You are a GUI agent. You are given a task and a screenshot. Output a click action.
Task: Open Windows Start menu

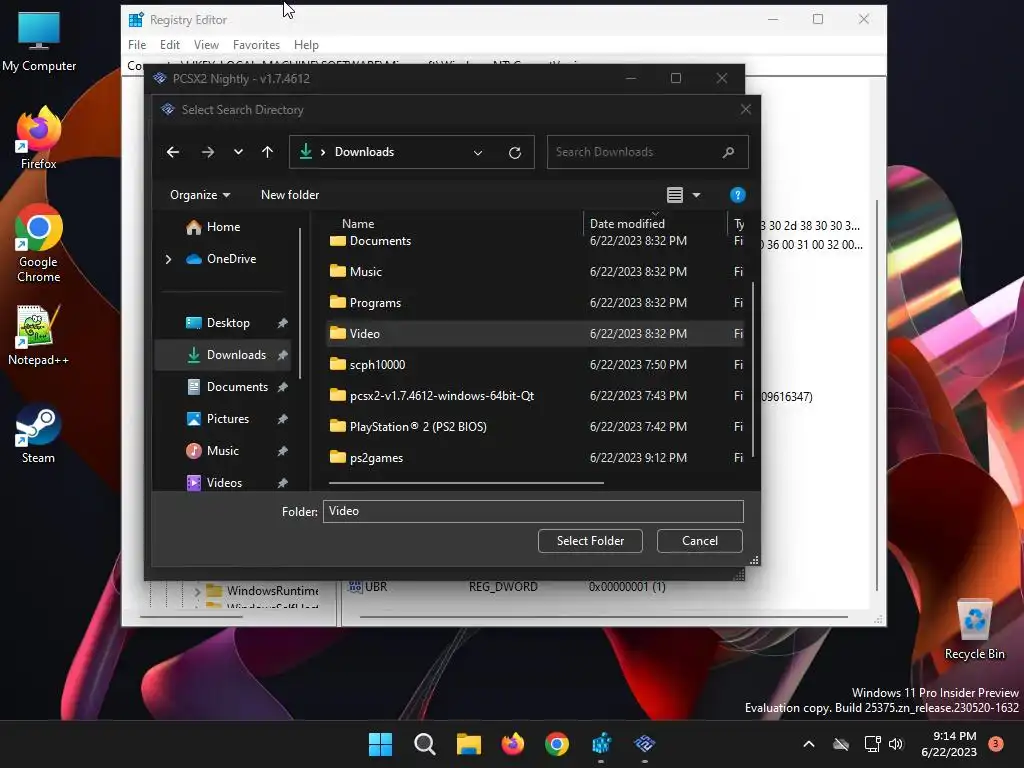tap(380, 744)
